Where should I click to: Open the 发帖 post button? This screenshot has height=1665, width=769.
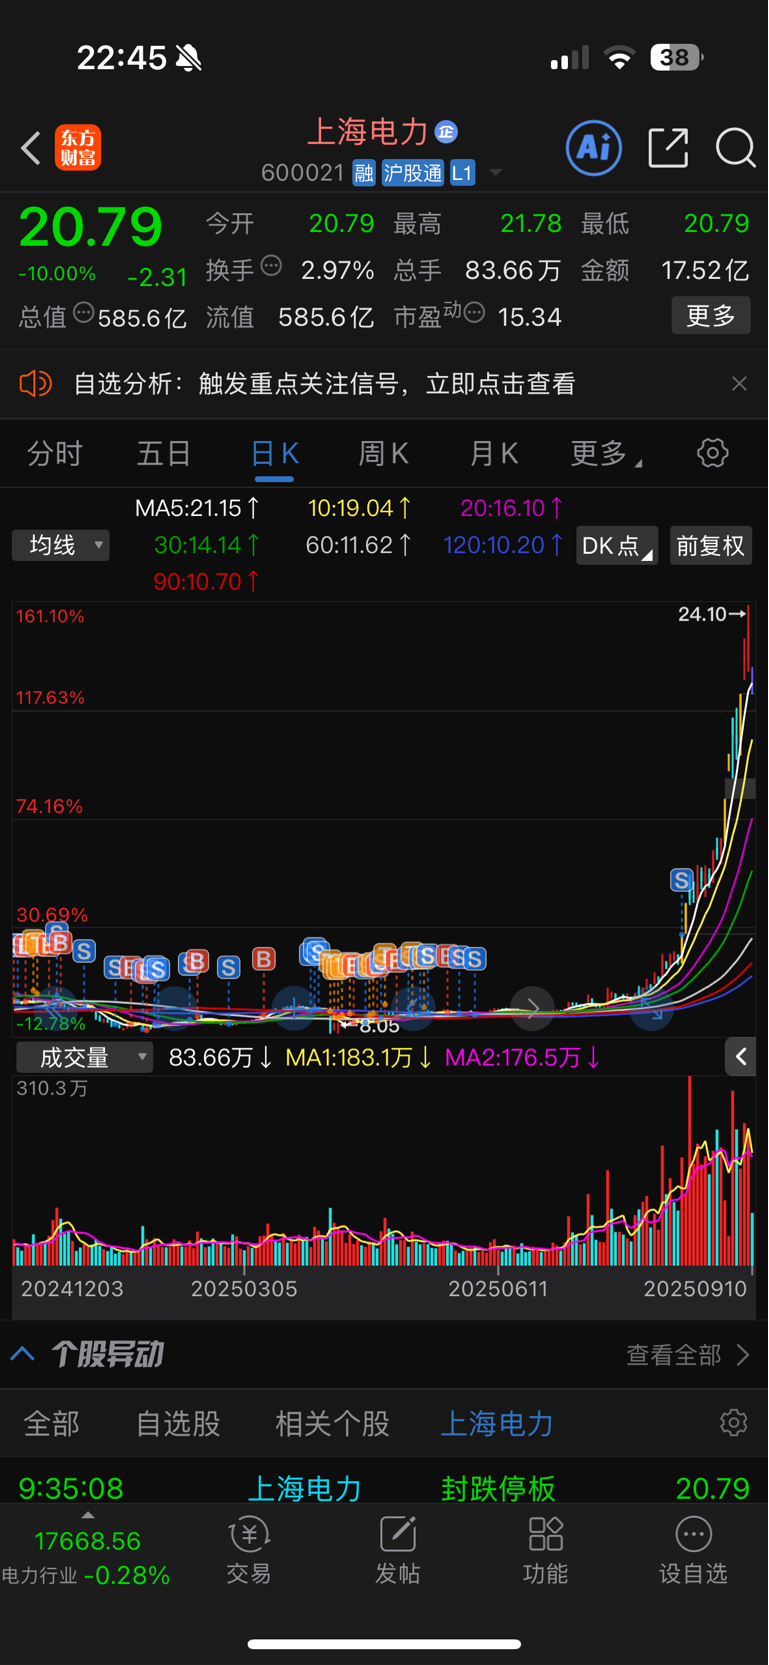pos(397,1552)
